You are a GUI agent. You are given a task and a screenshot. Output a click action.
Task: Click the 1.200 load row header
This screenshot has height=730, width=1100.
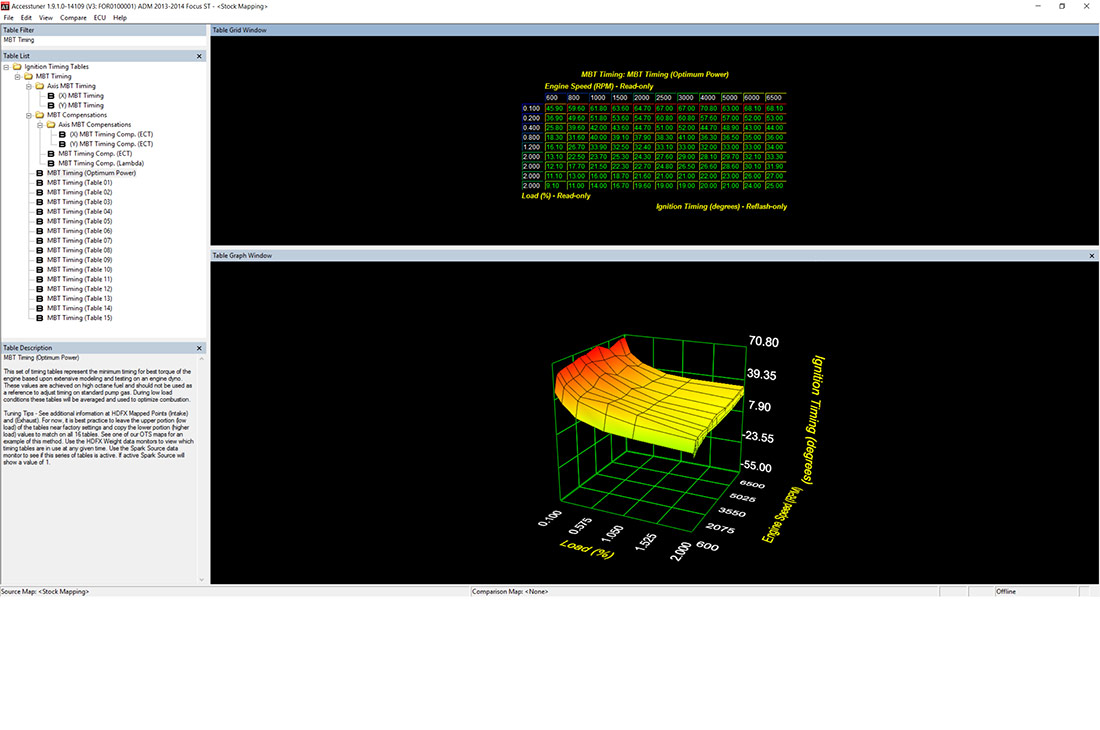(x=532, y=147)
